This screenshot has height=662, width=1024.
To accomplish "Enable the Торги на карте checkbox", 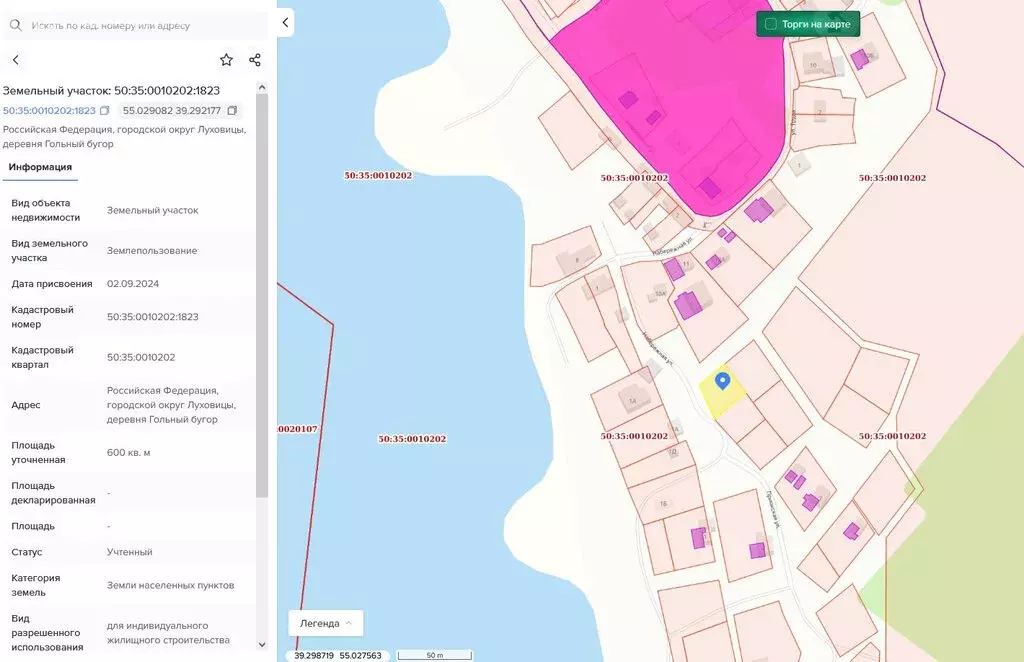I will point(770,24).
